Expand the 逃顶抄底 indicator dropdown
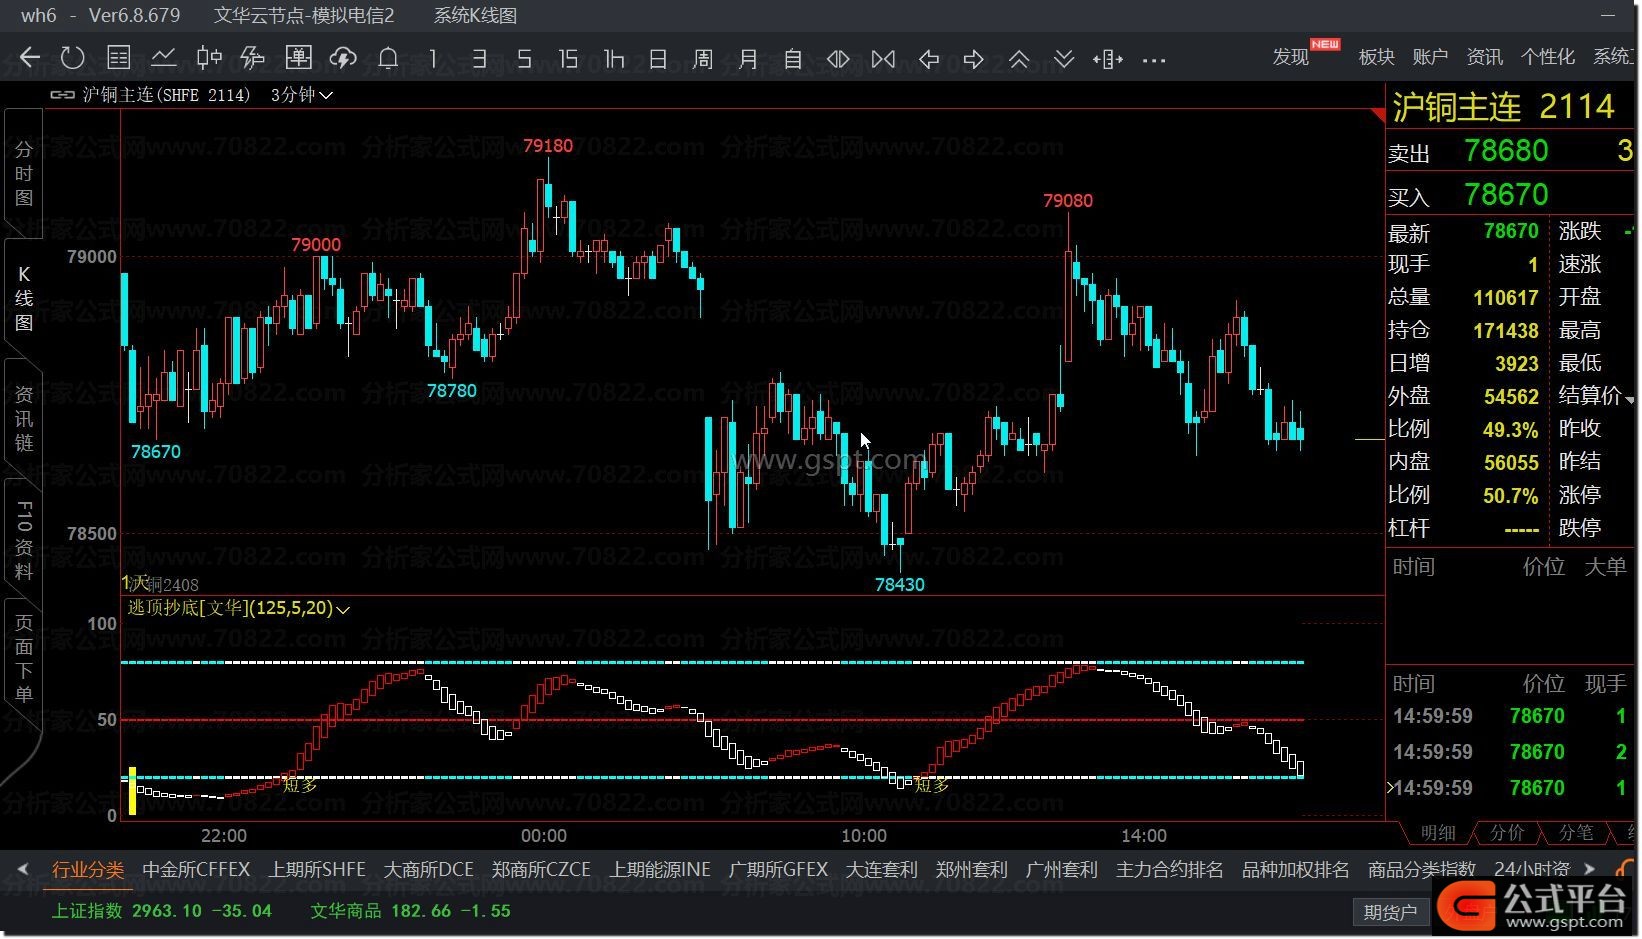The image size is (1642, 939). click(343, 609)
